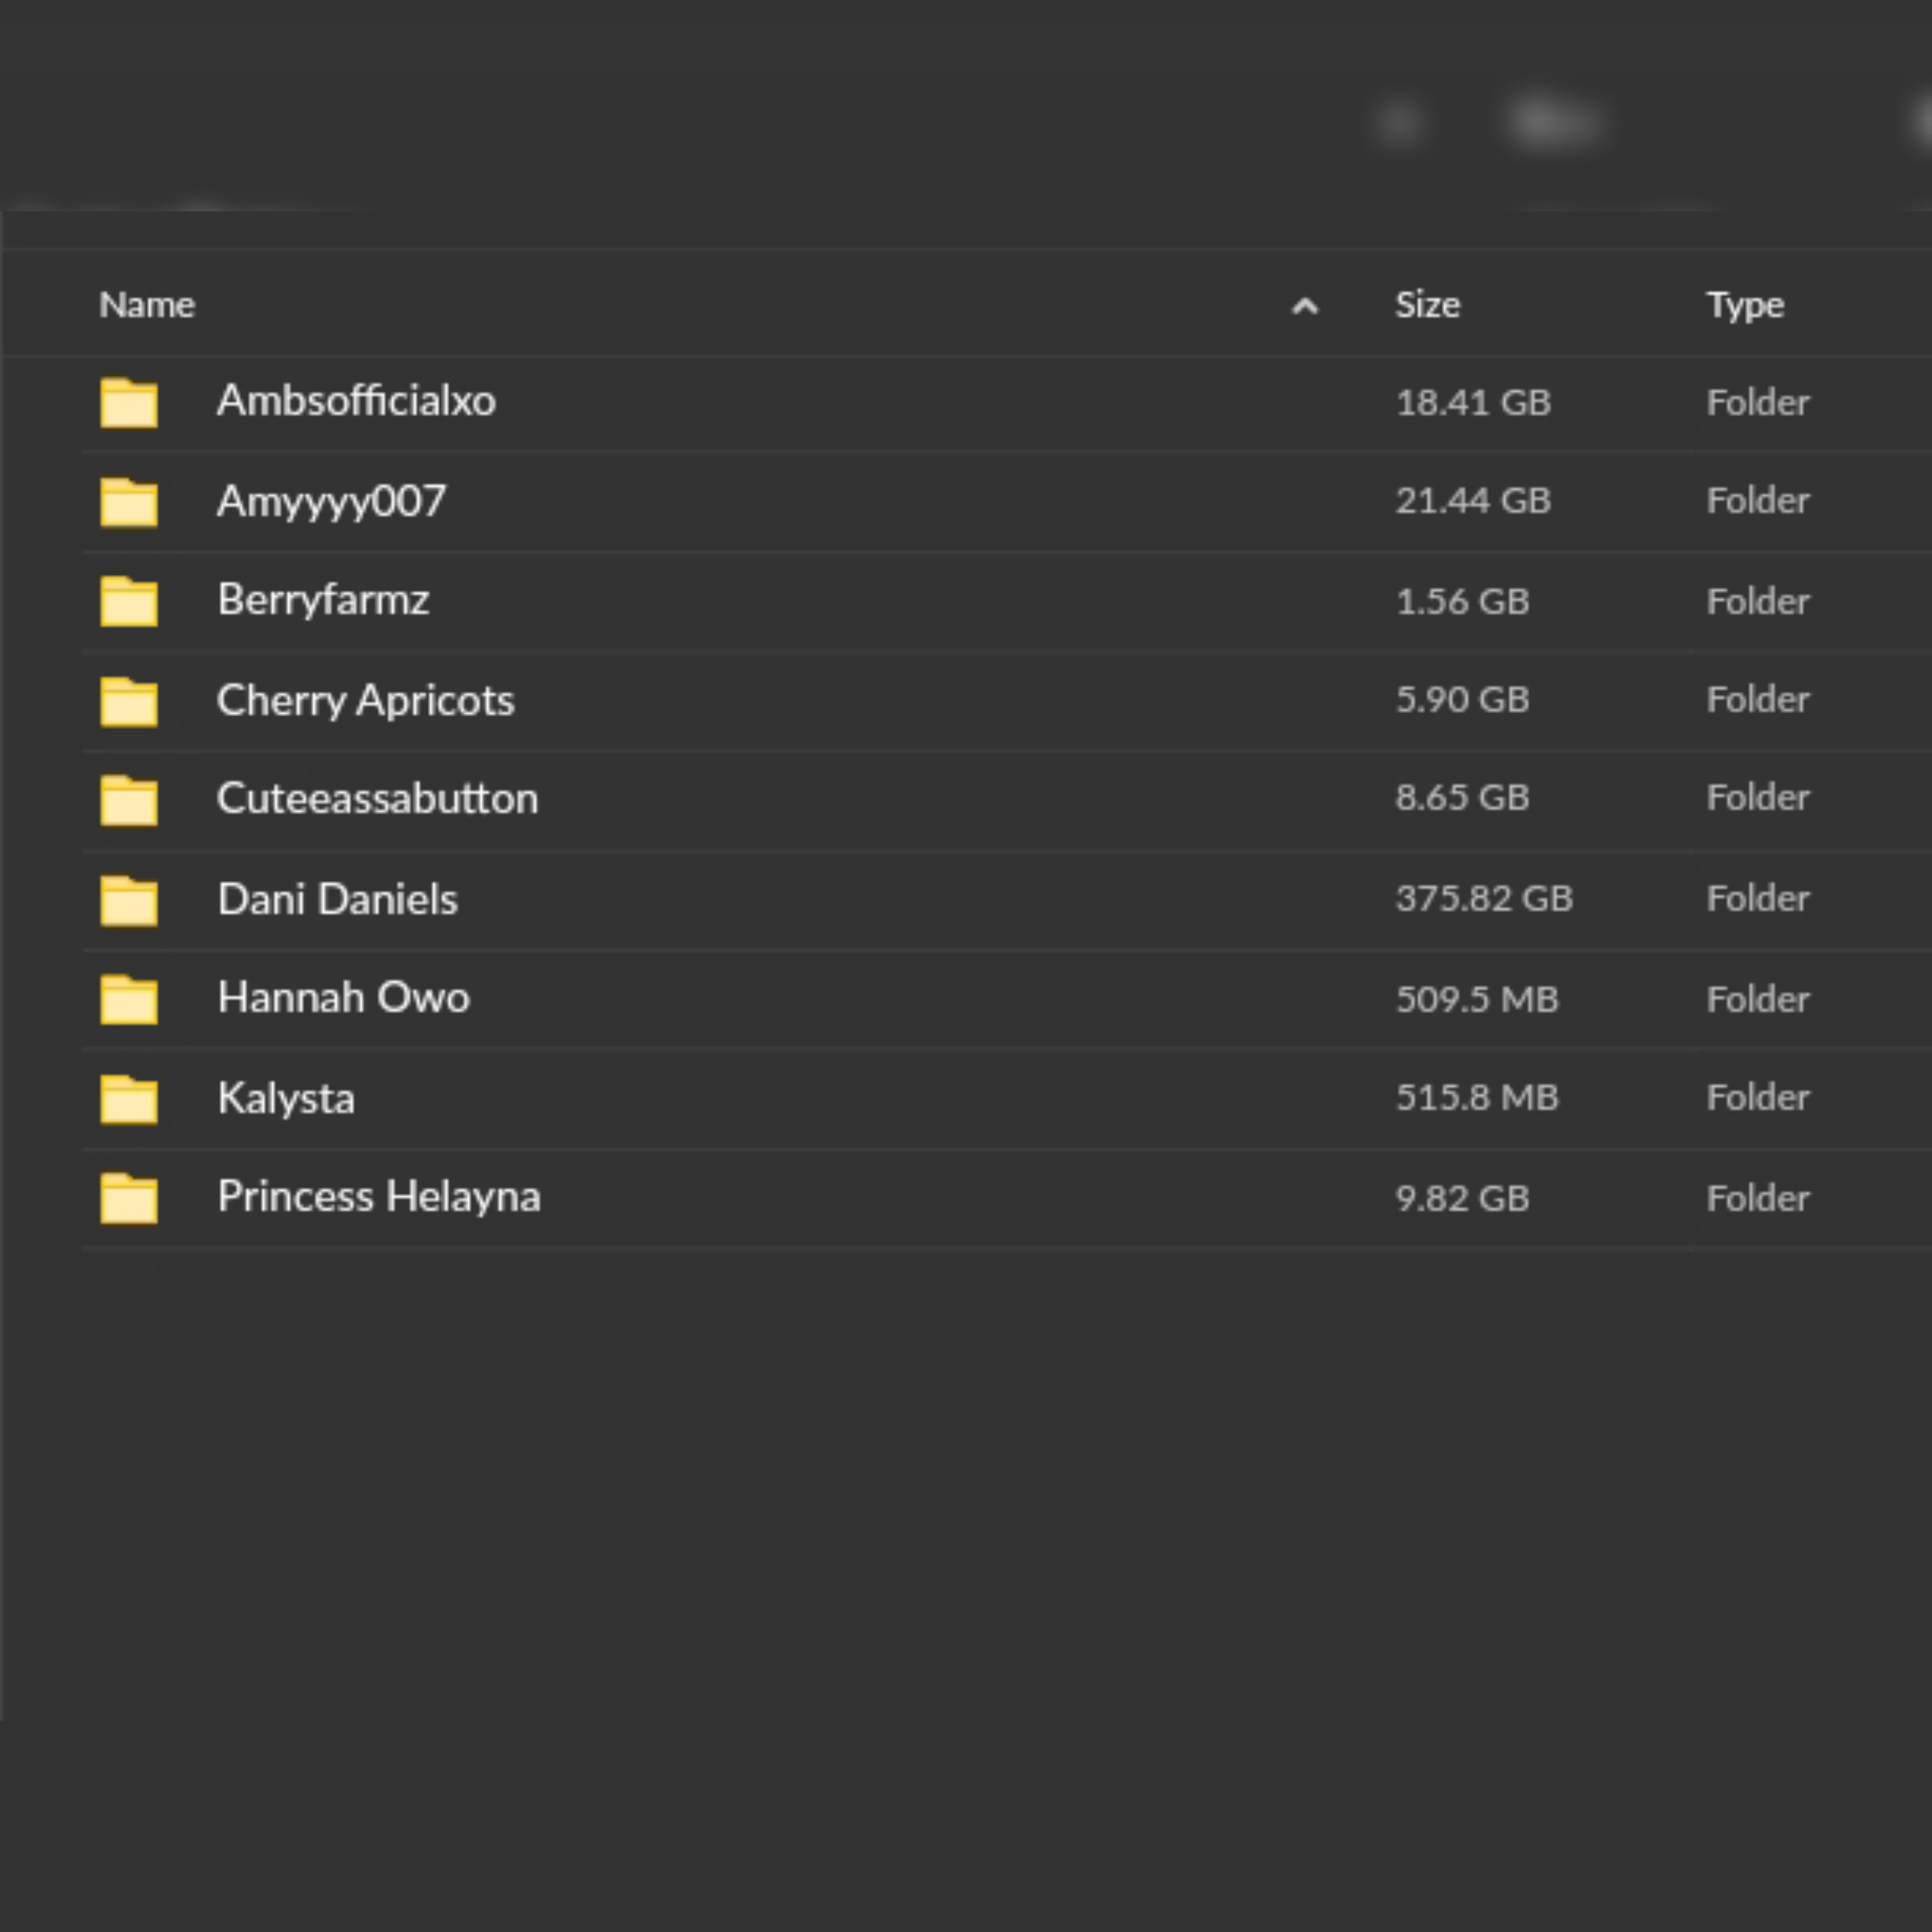Sort files by the Size column header
1932x1932 pixels.
point(1427,305)
